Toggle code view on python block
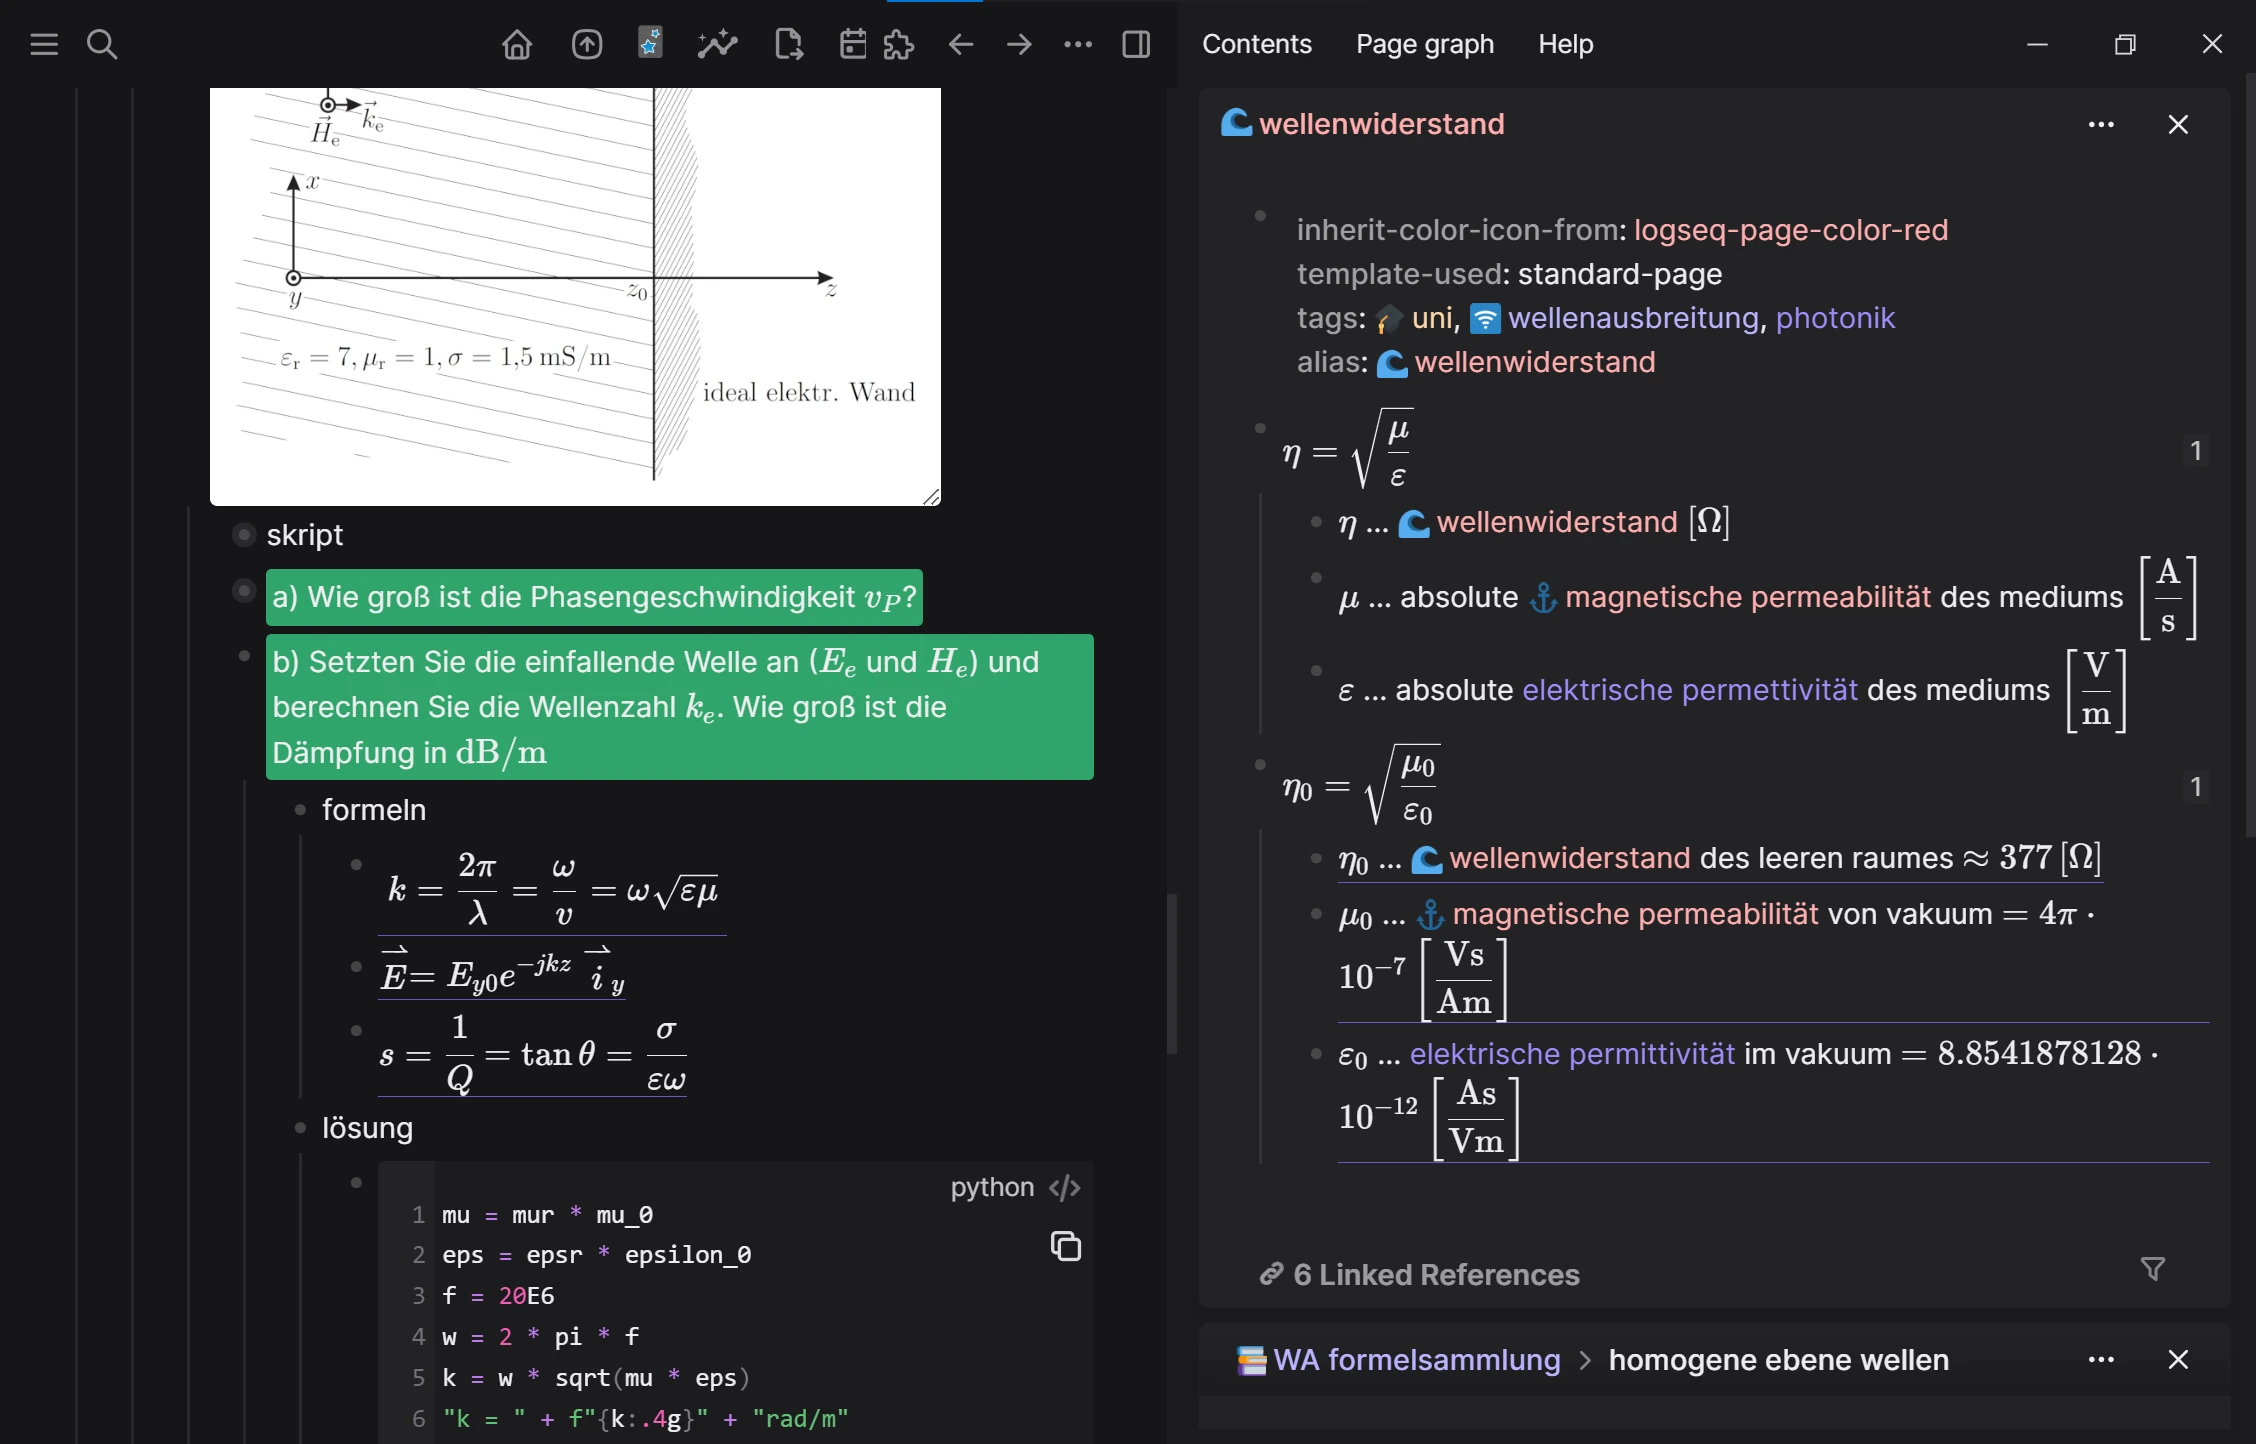Image resolution: width=2256 pixels, height=1444 pixels. tap(1064, 1187)
